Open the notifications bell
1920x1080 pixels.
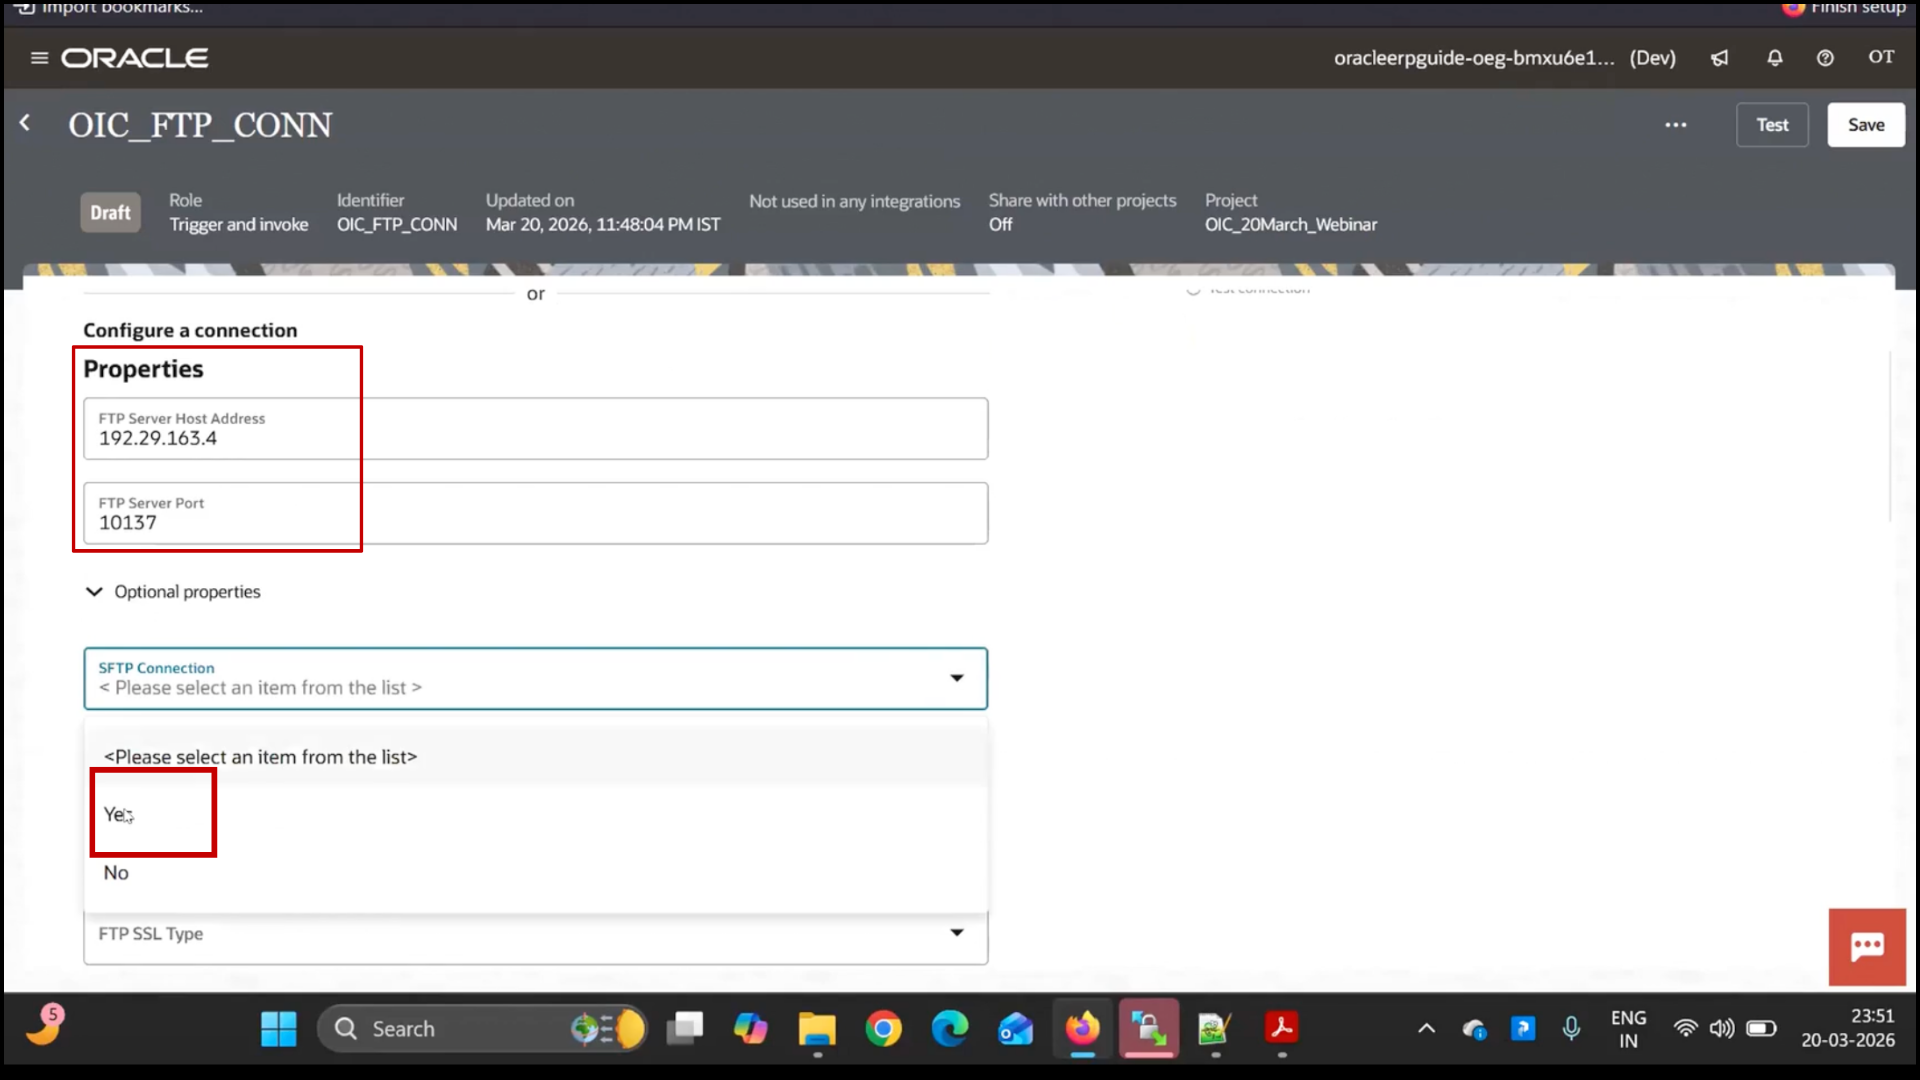point(1775,58)
